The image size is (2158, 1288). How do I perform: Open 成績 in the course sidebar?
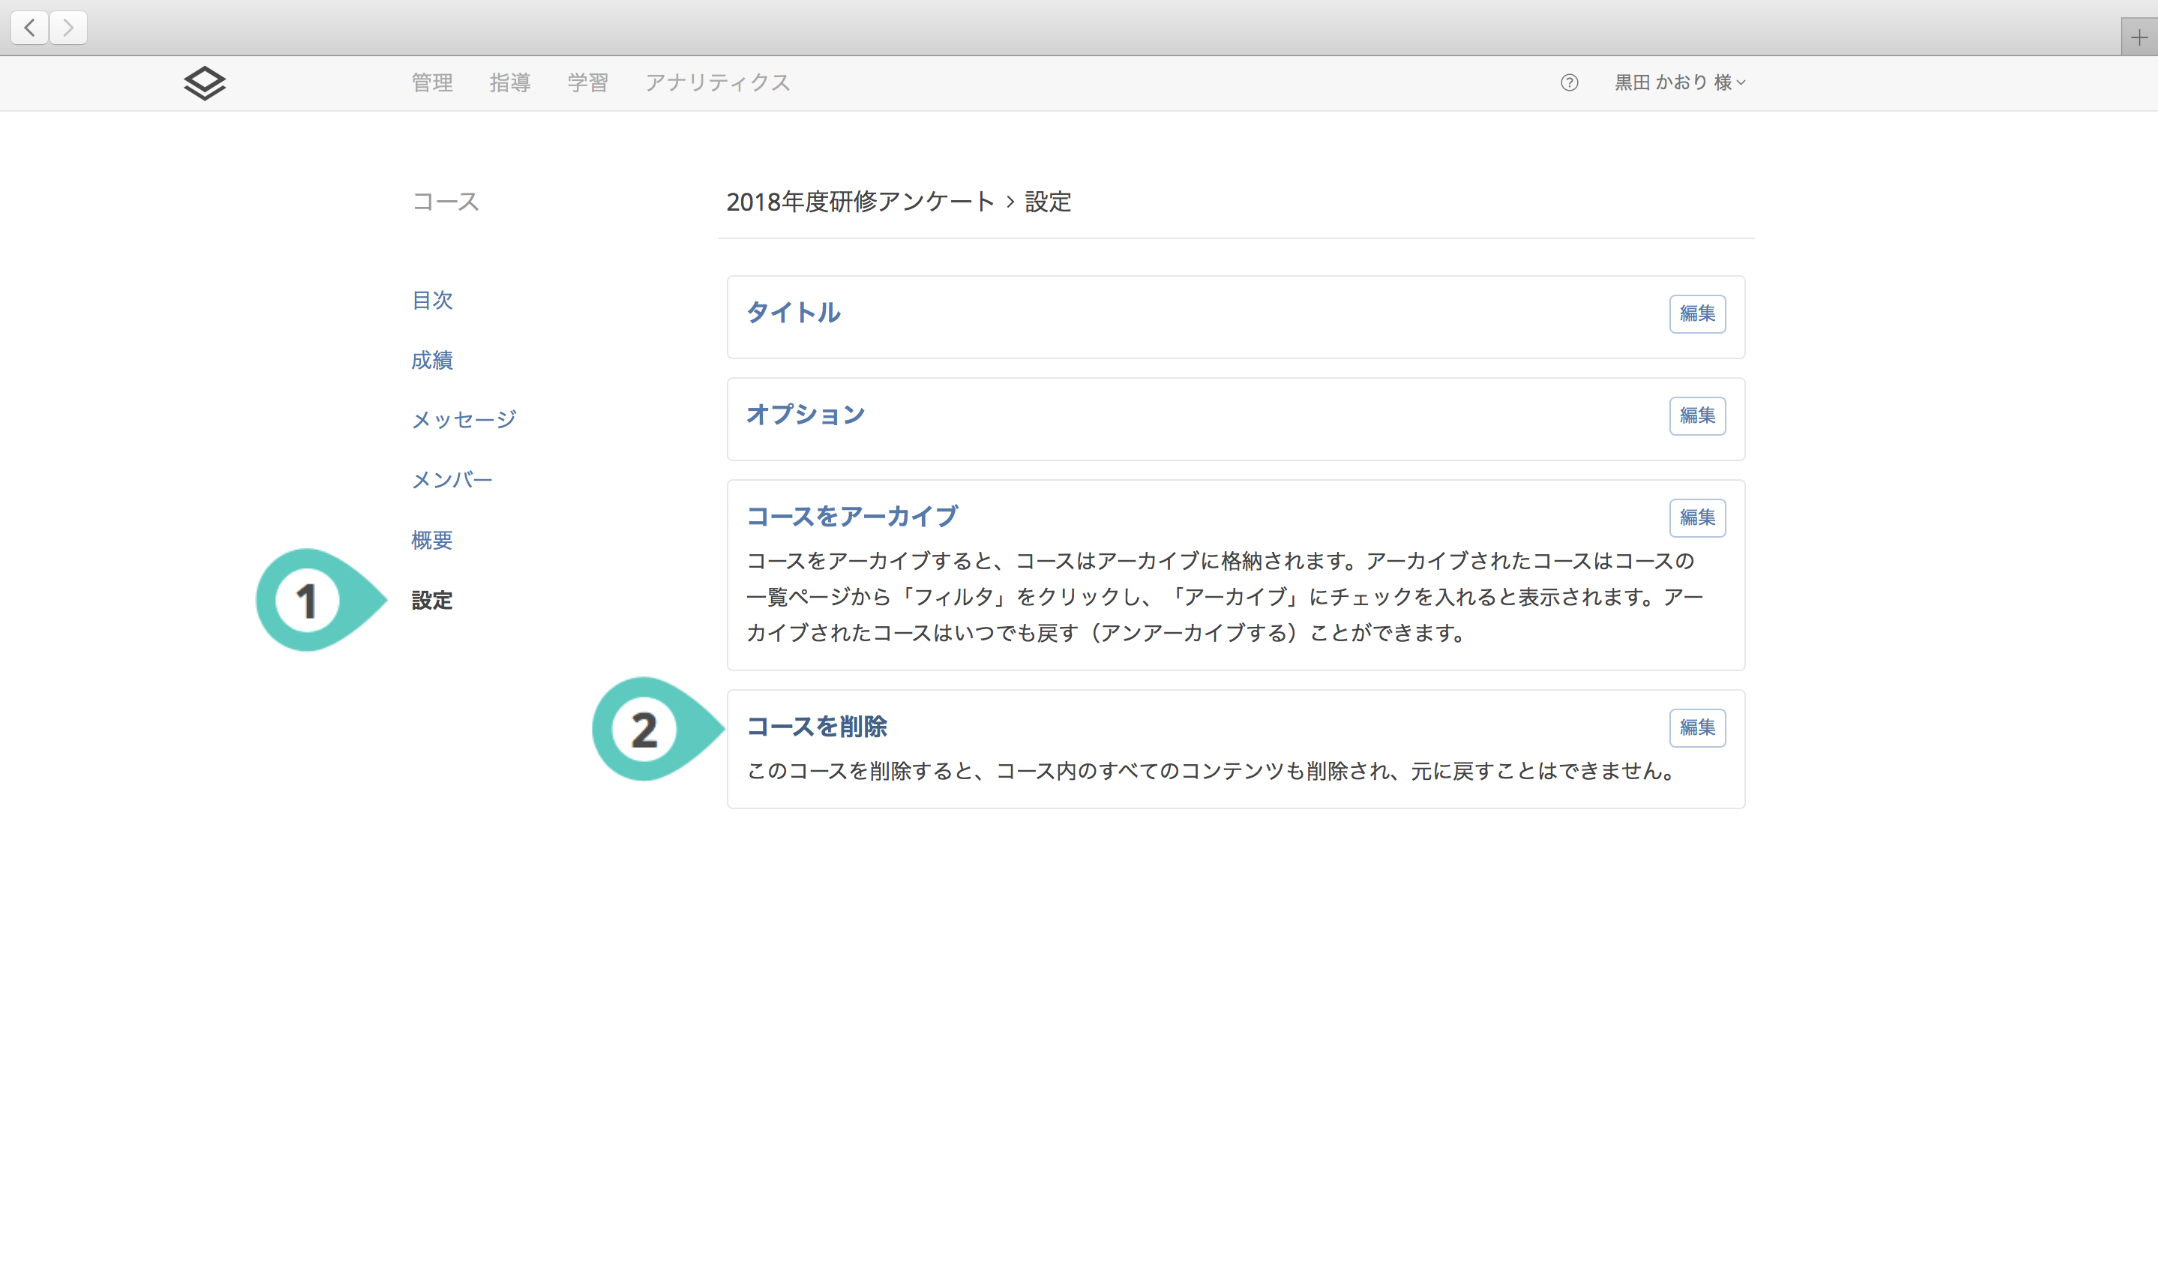point(432,360)
